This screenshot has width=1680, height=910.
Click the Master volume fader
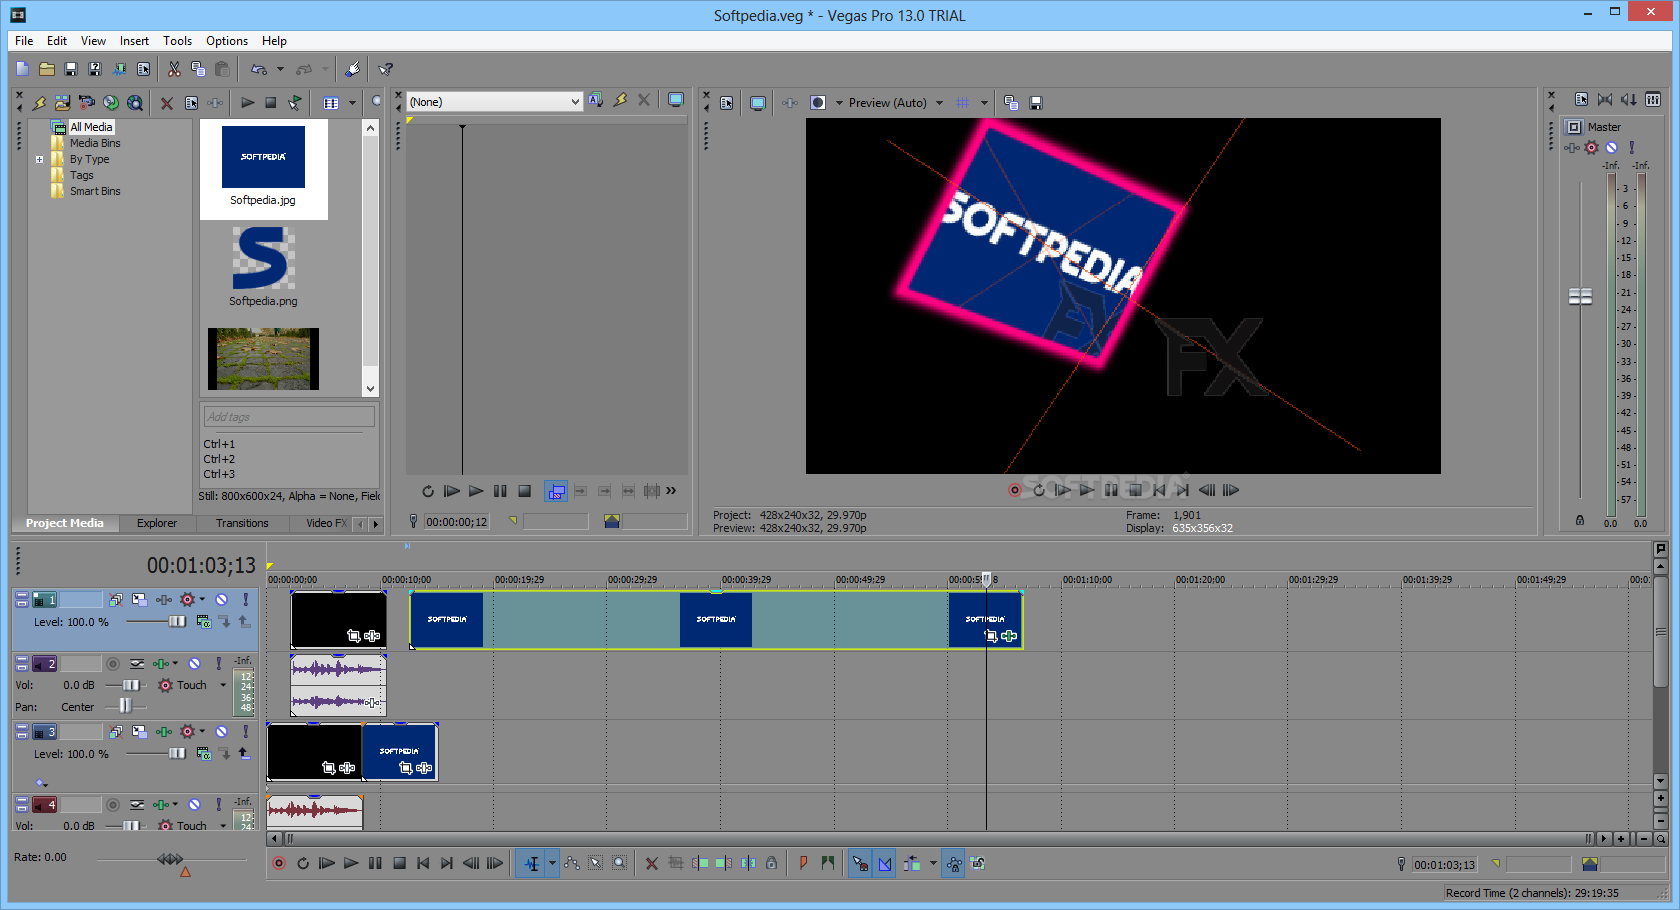coord(1580,296)
